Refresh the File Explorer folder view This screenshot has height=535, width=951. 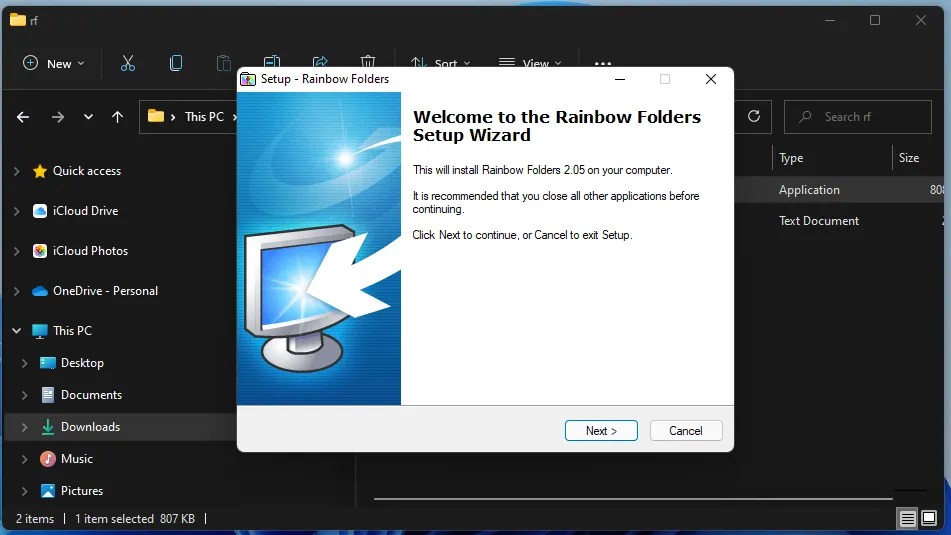[x=754, y=116]
